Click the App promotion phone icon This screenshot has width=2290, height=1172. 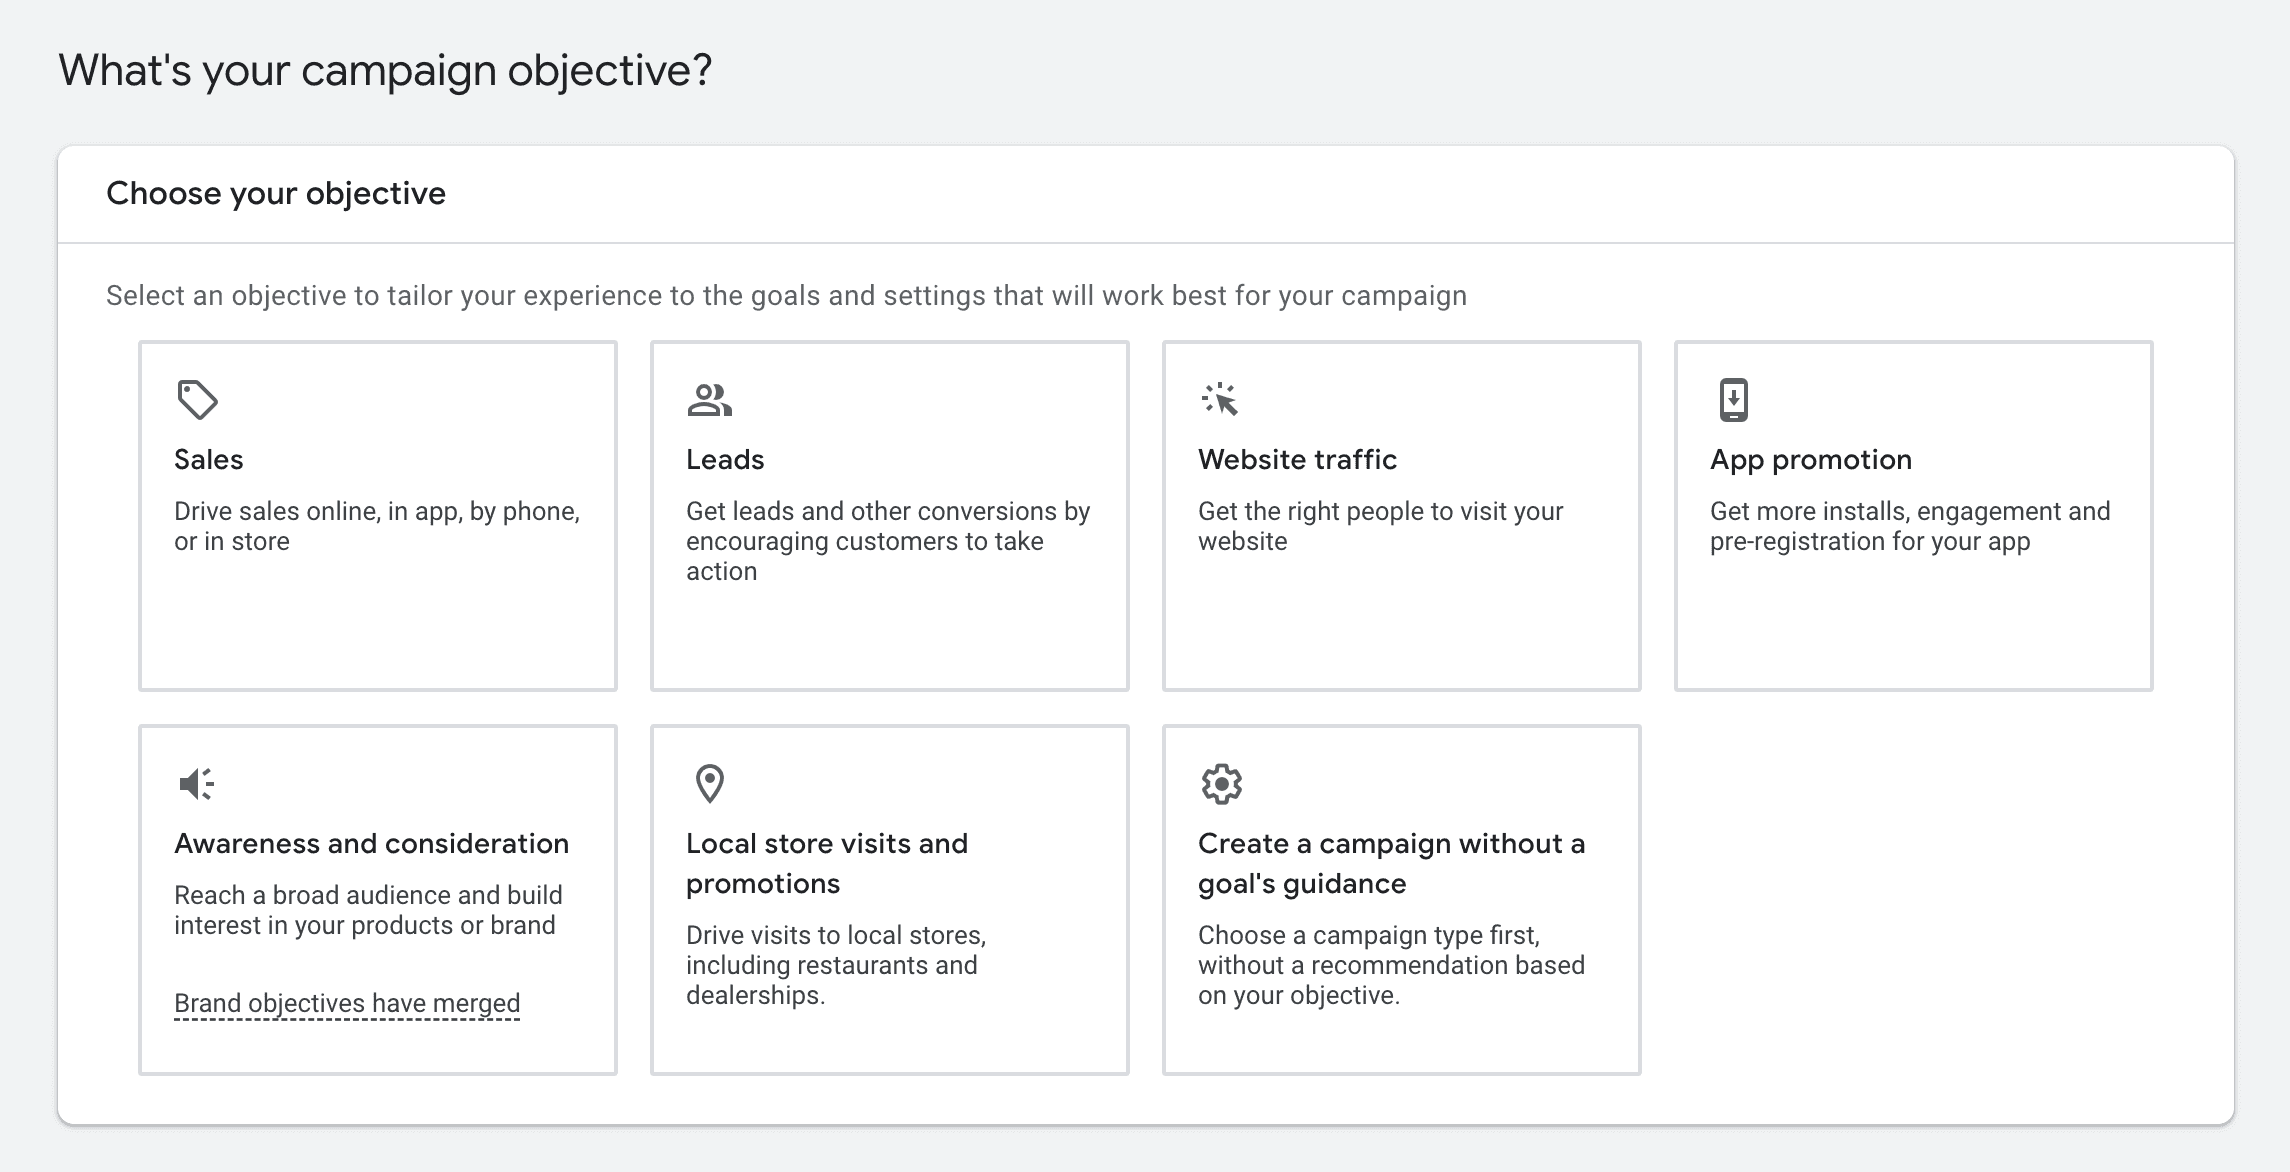pyautogui.click(x=1733, y=399)
